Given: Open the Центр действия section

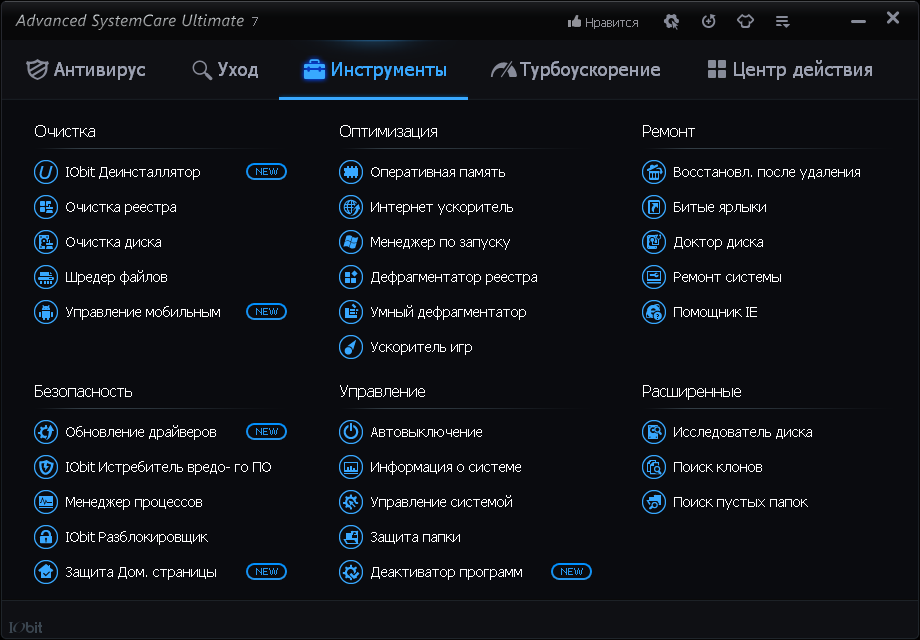Looking at the screenshot, I should (x=790, y=70).
